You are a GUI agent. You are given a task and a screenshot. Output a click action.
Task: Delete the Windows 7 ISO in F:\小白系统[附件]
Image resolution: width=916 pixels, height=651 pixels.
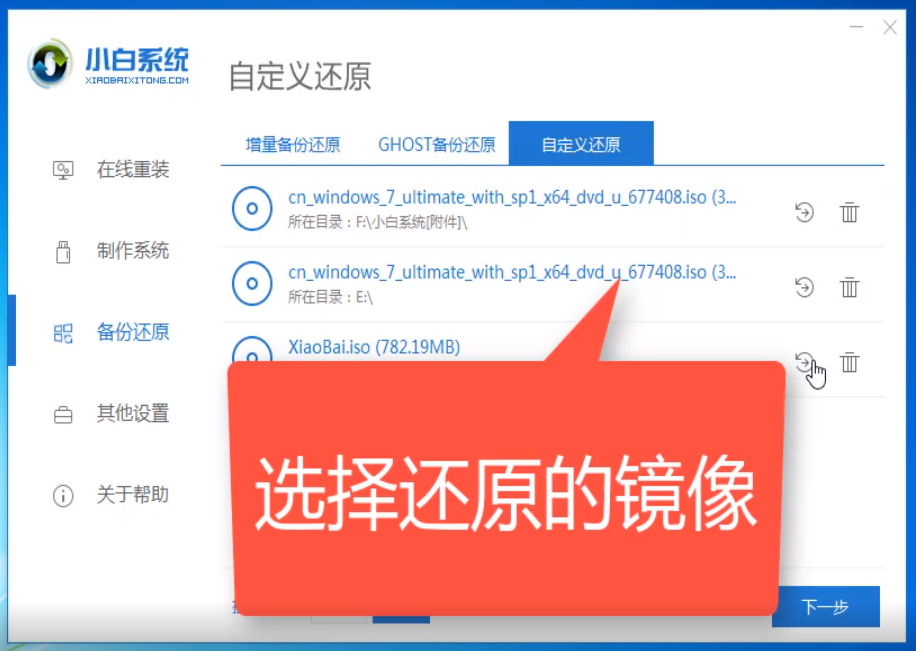[849, 212]
